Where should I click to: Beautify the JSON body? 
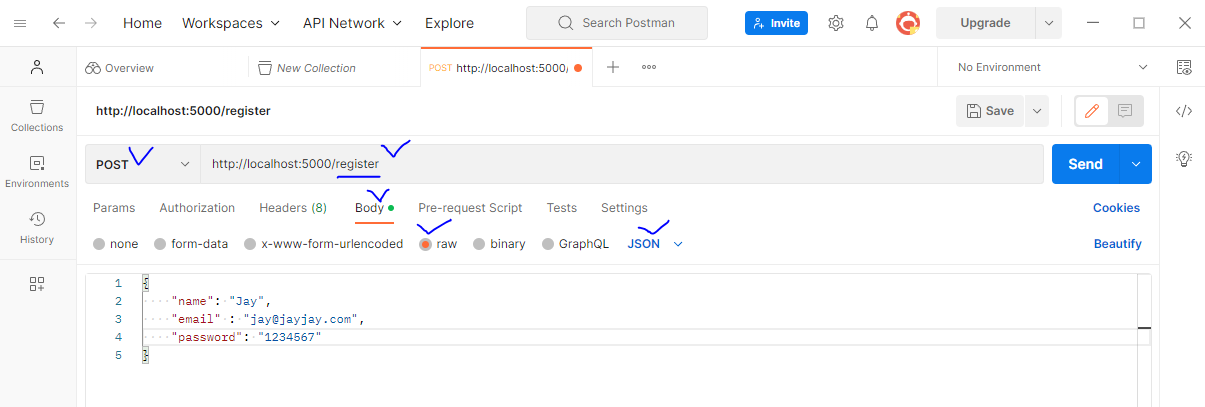[x=1117, y=244]
